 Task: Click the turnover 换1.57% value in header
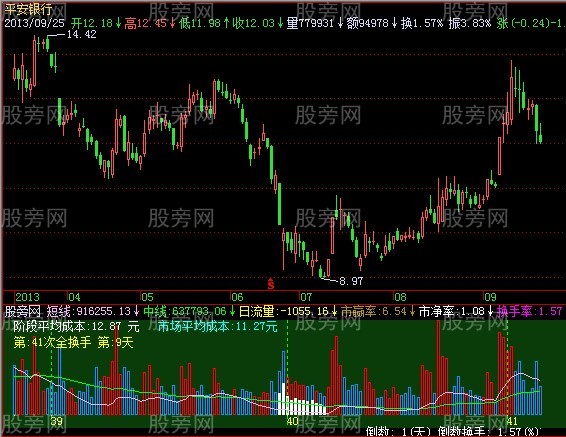click(x=422, y=23)
